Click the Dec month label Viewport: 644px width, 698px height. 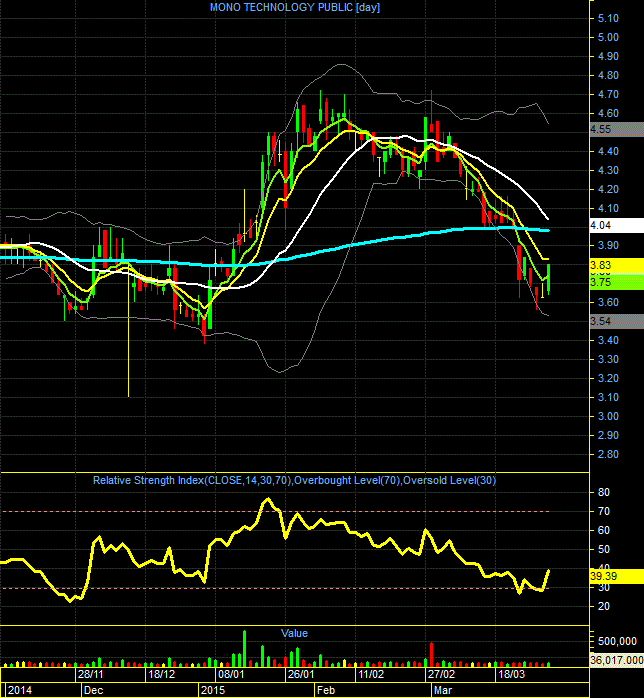tap(93, 690)
